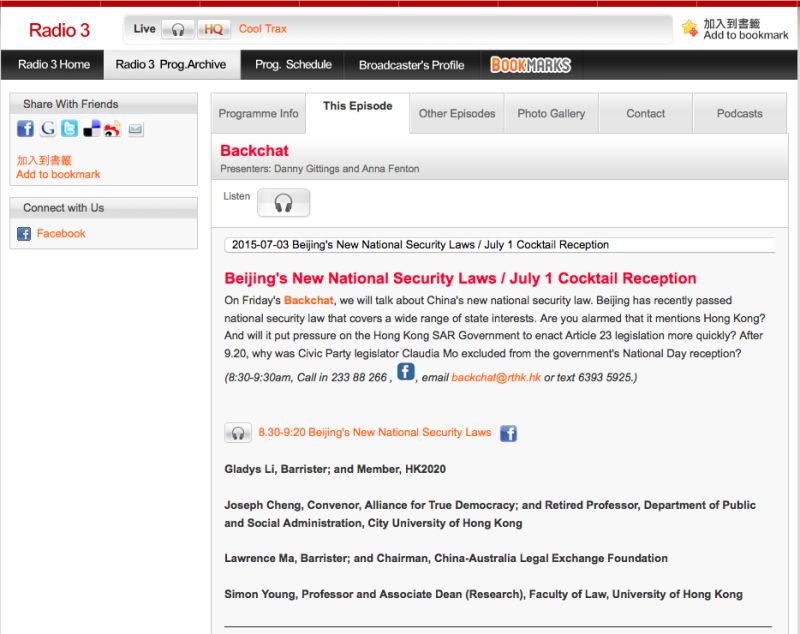Open the backchat@rthk.hk email link
Image resolution: width=800 pixels, height=634 pixels.
pos(495,378)
